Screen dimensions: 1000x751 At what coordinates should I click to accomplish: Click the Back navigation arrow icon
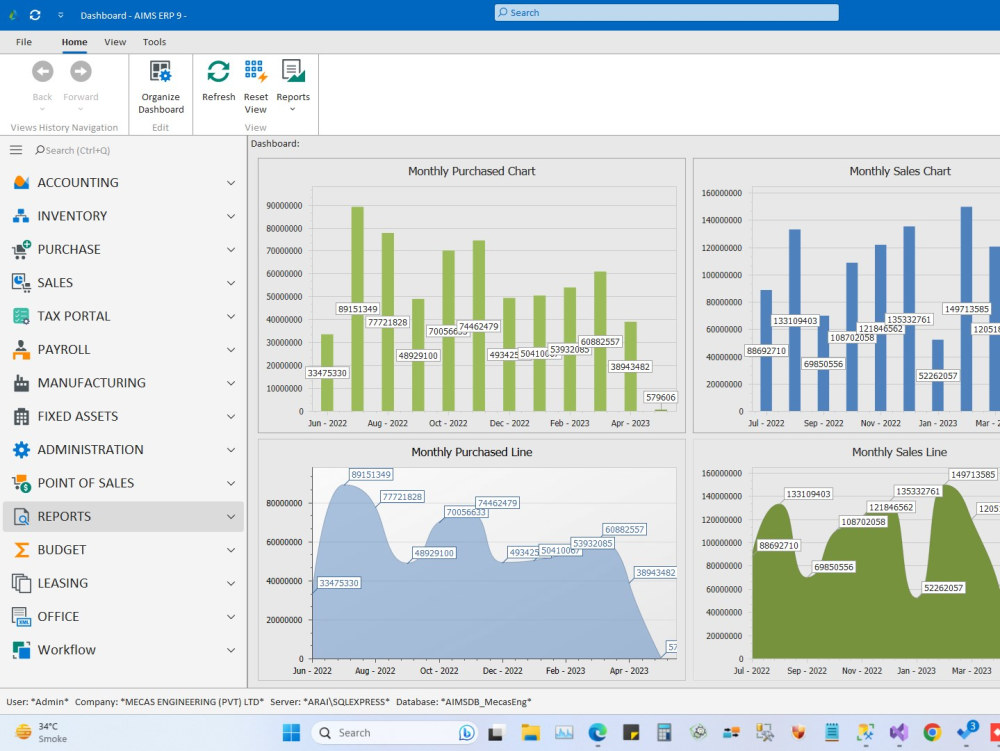tap(43, 71)
